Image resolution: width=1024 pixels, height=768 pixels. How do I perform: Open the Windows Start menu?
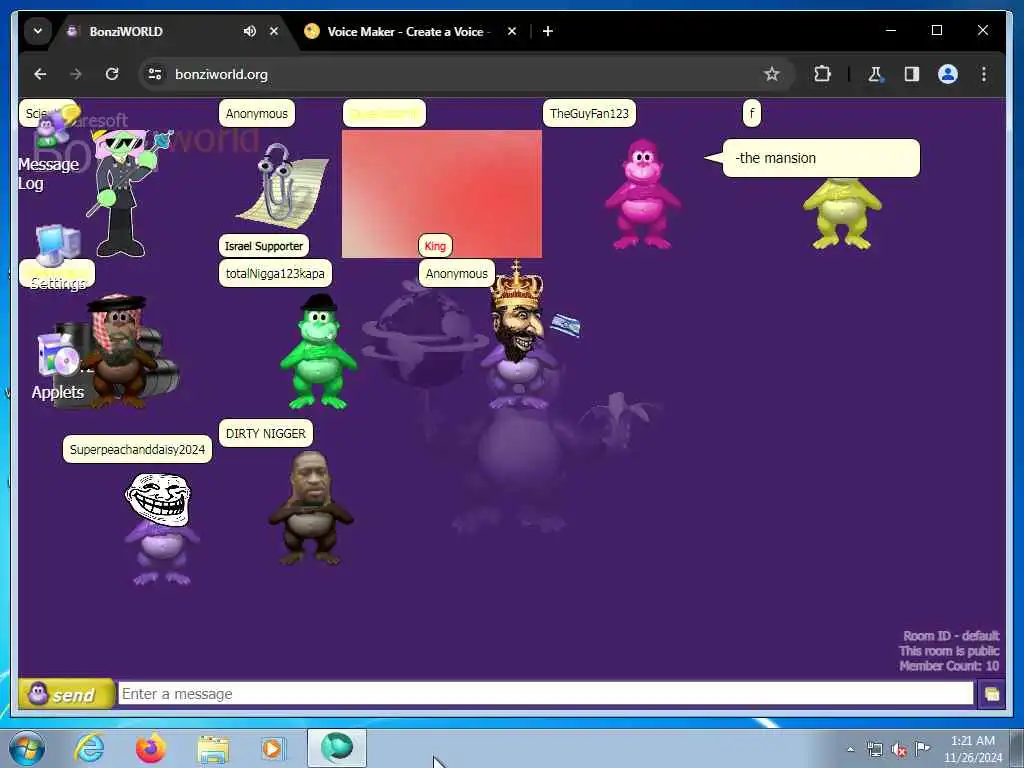click(27, 748)
